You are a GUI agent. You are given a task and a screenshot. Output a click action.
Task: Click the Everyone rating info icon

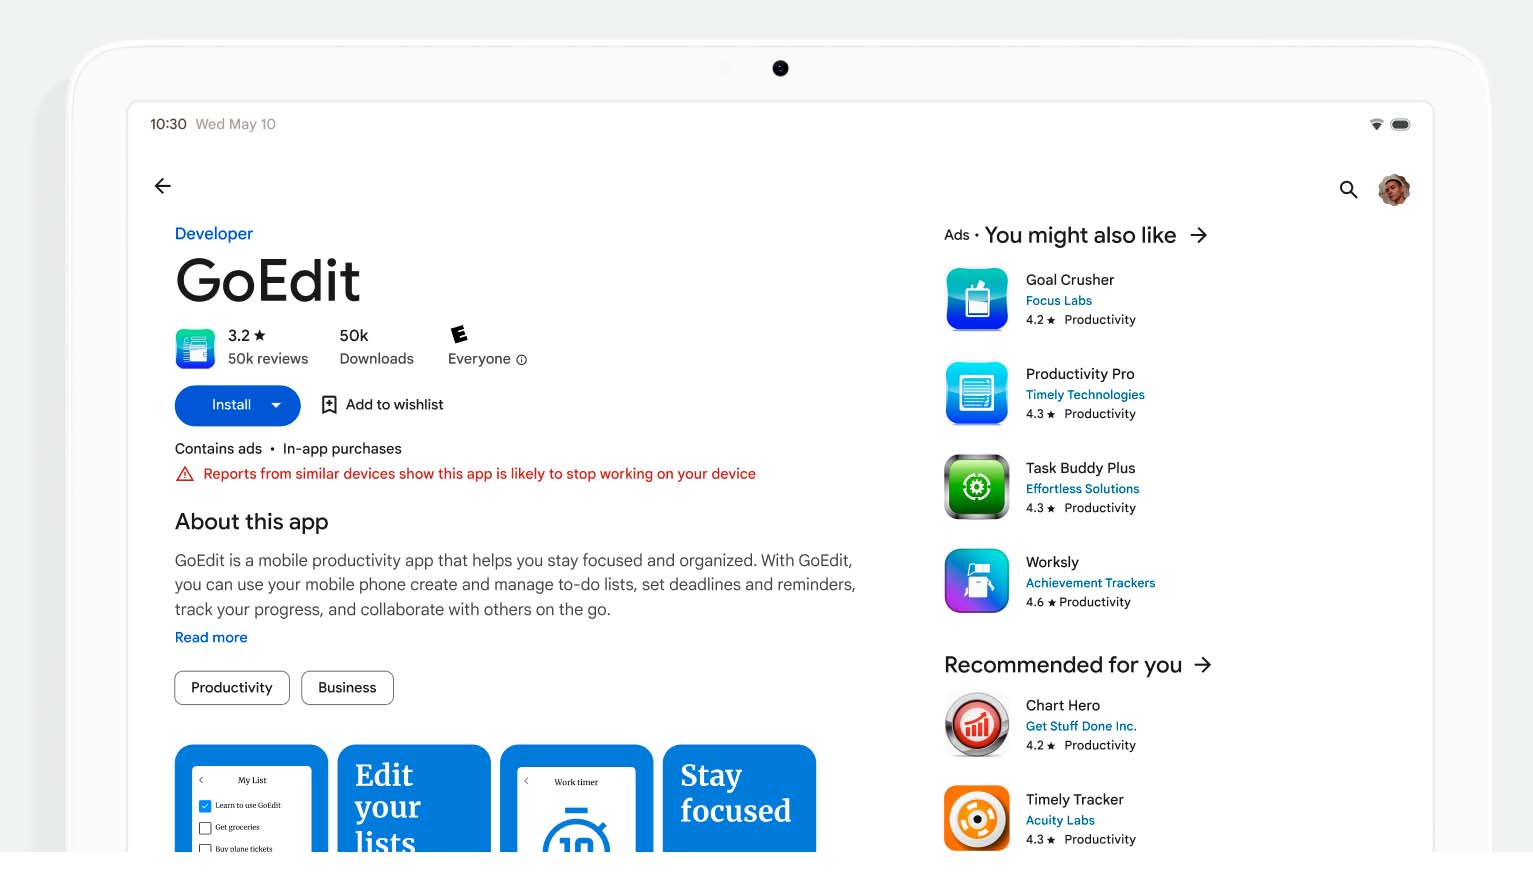(521, 360)
